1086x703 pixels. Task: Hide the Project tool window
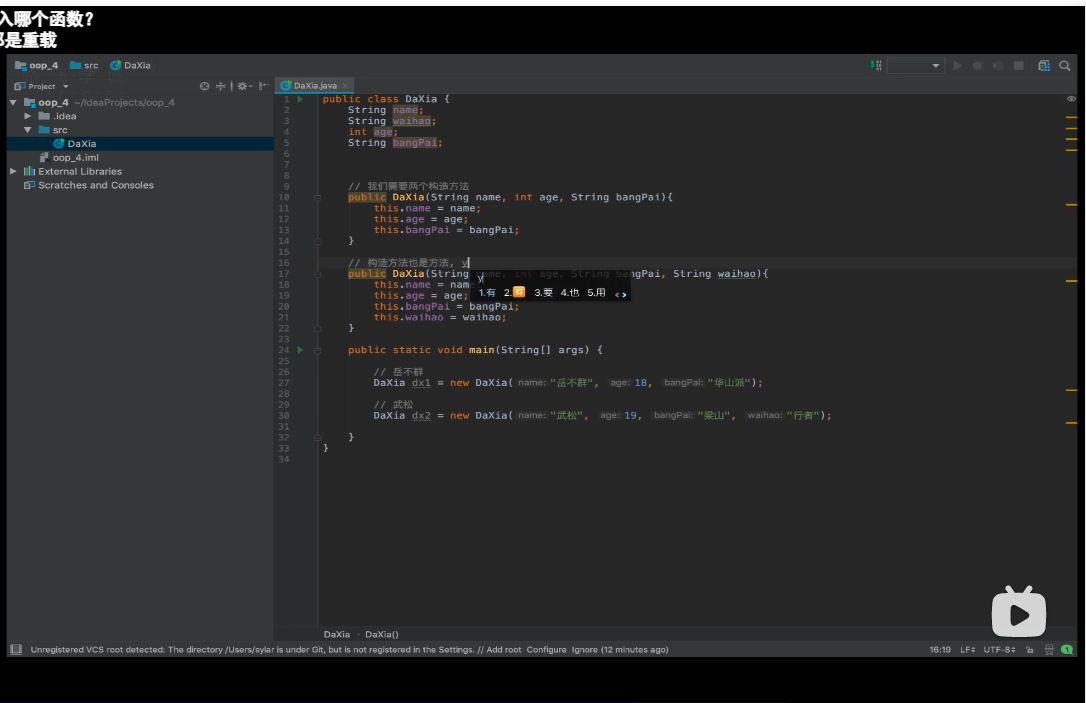tap(263, 86)
